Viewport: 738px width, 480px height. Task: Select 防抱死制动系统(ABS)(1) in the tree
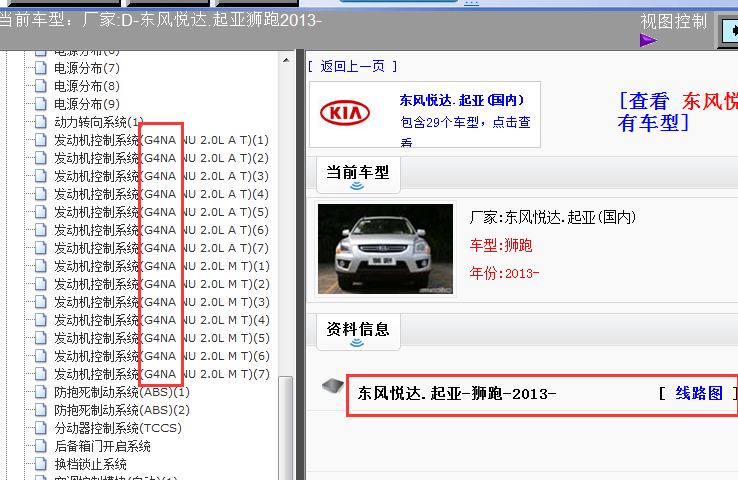tap(122, 392)
